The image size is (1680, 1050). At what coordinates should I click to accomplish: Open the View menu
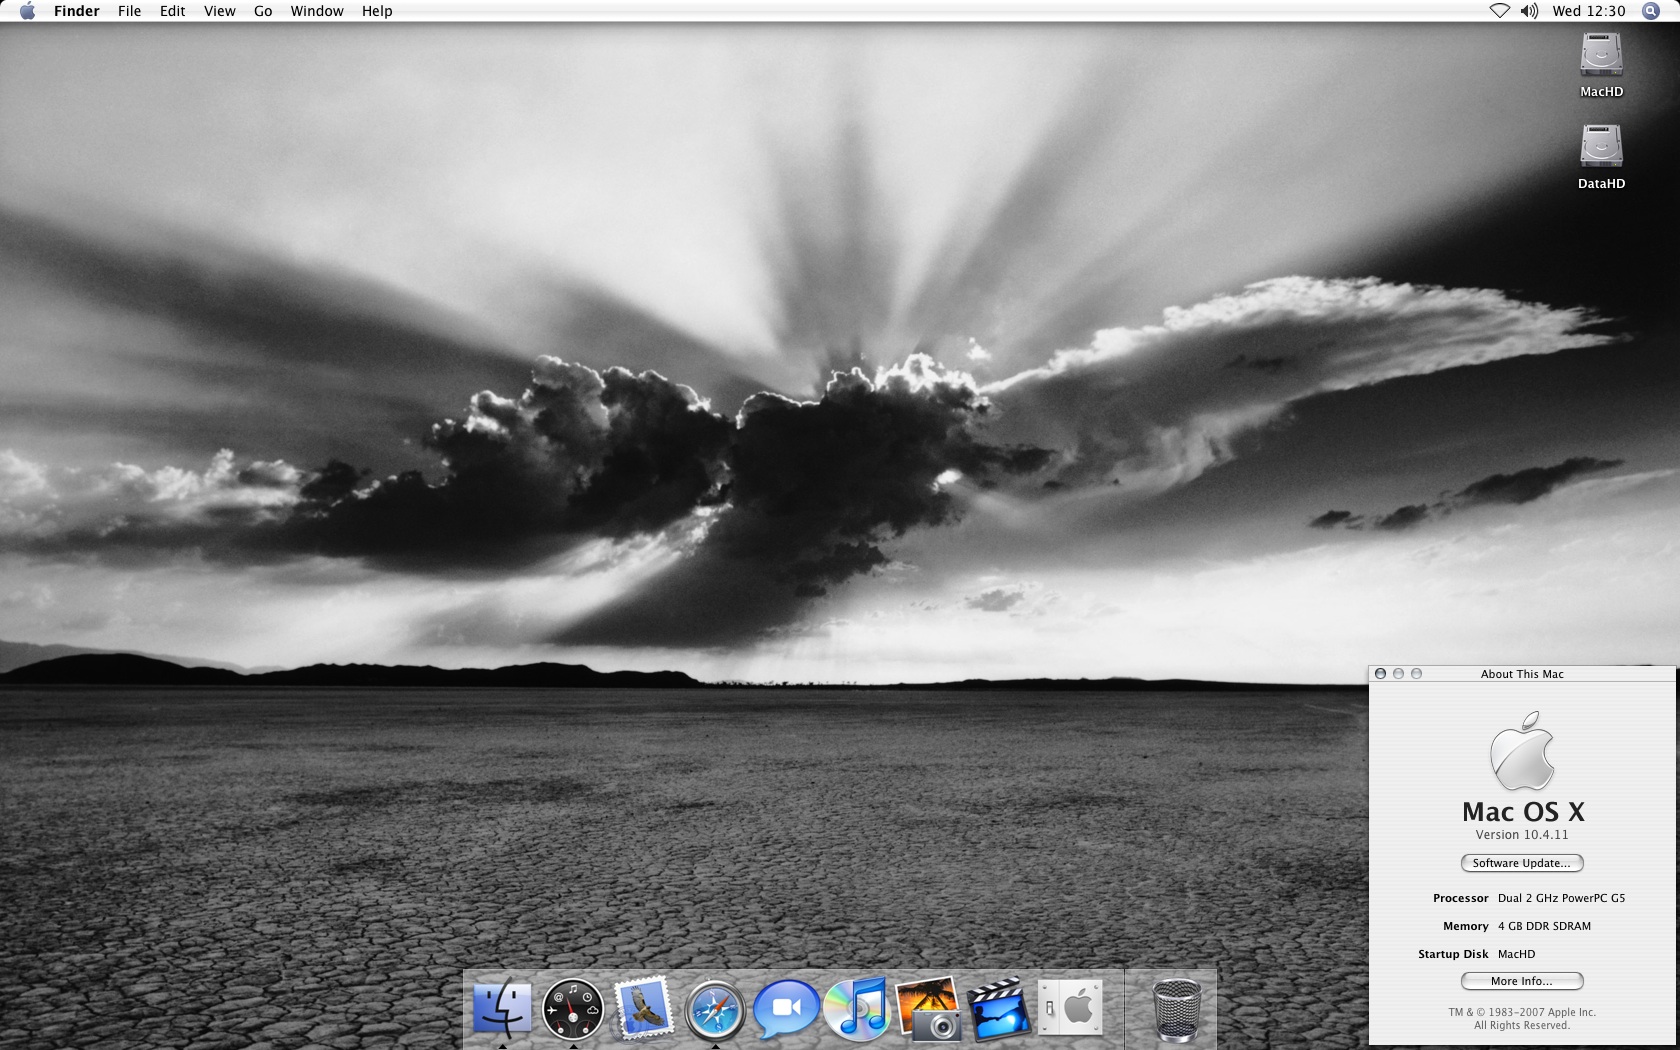[x=219, y=11]
